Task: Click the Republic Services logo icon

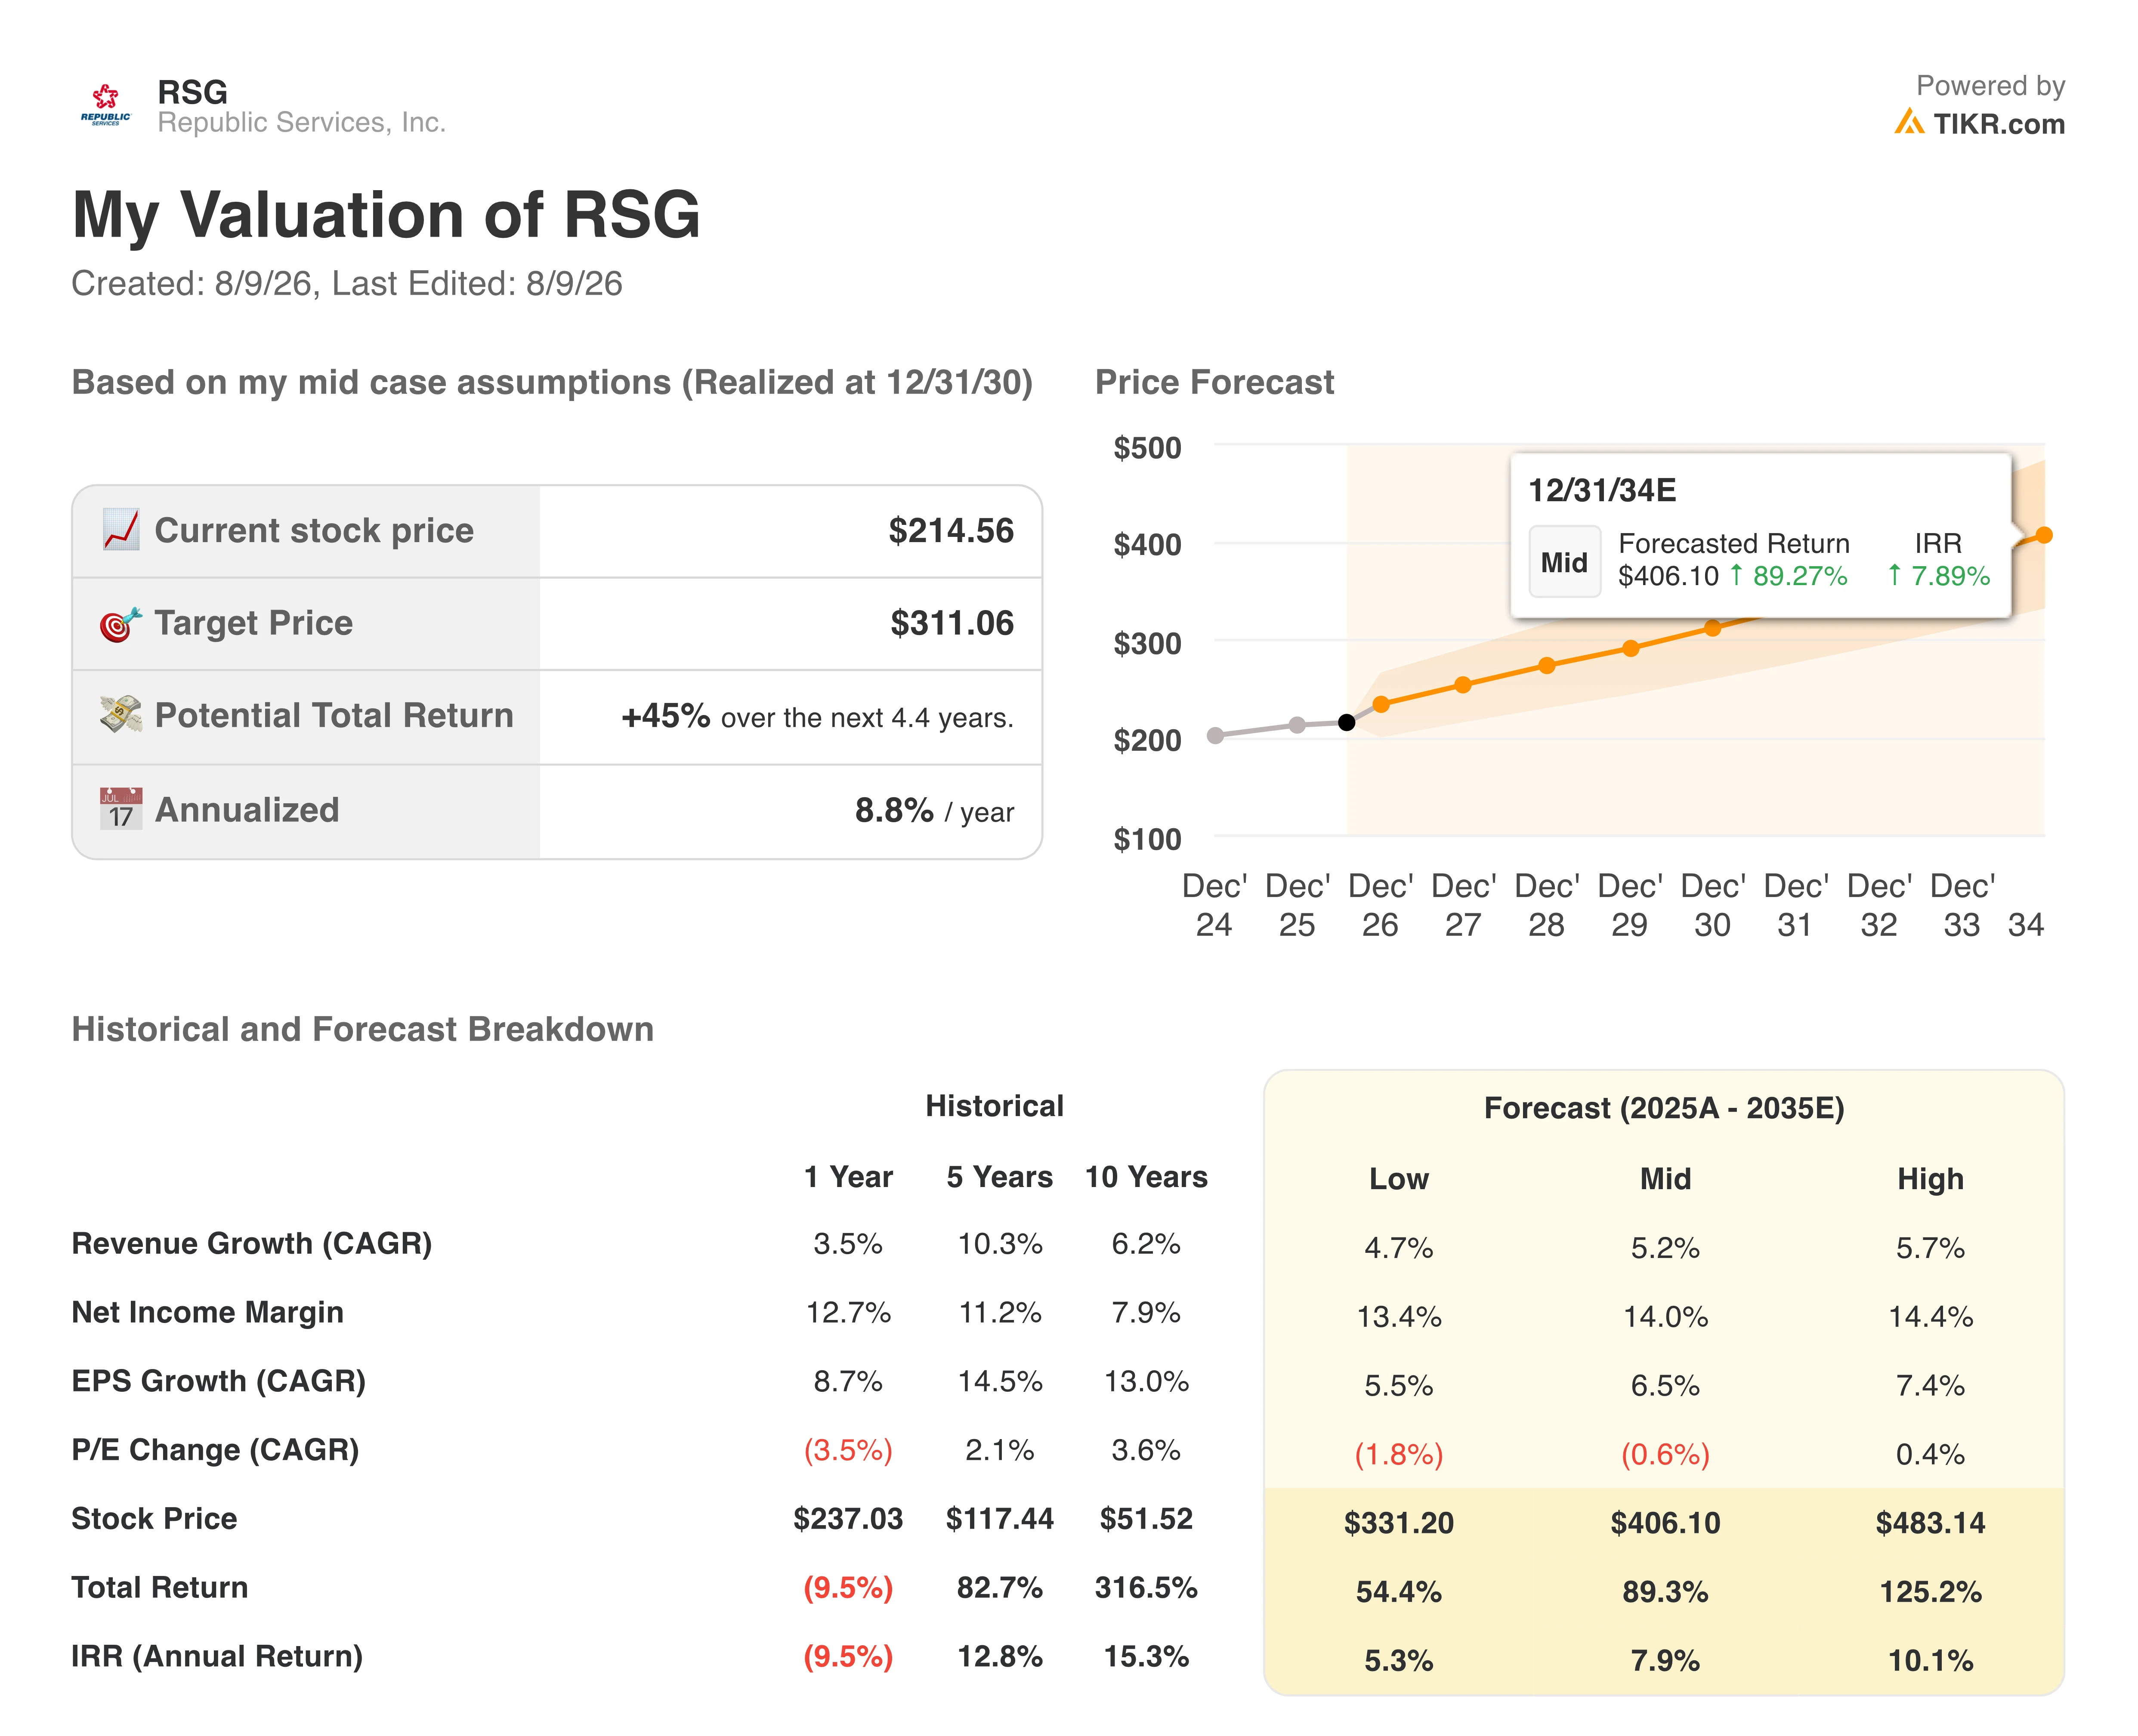Action: tap(105, 105)
